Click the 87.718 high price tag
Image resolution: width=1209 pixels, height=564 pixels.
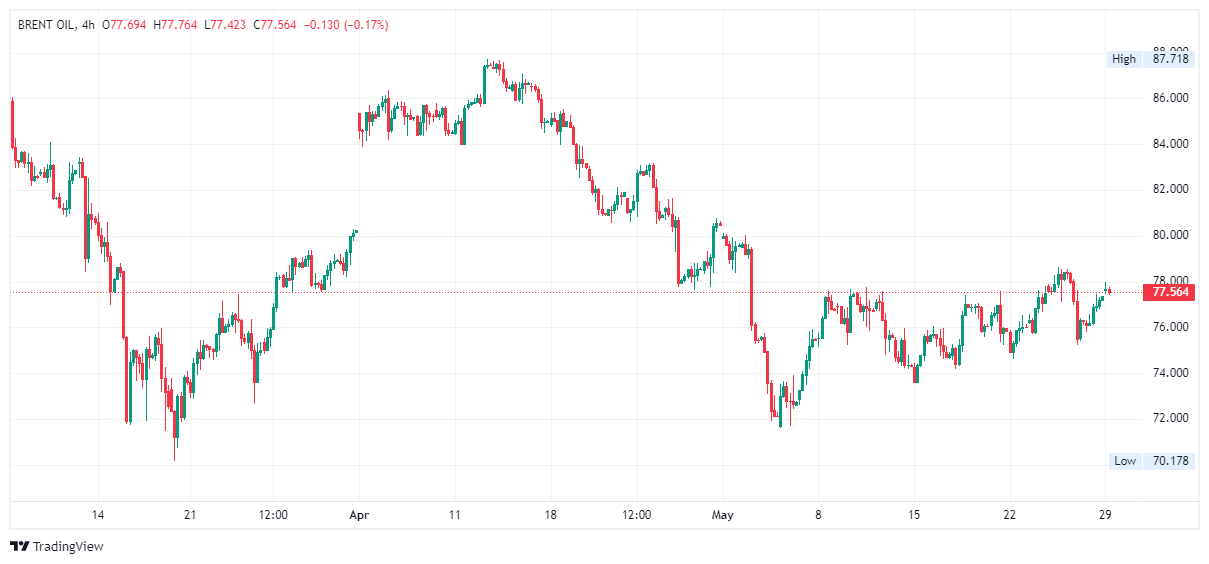tap(1170, 59)
